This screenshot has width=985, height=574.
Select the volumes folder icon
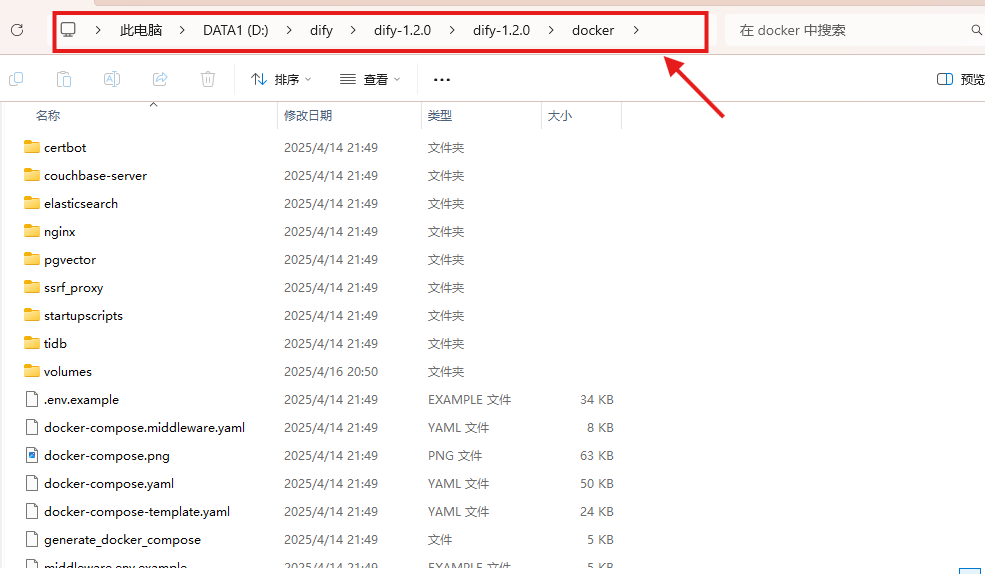31,371
